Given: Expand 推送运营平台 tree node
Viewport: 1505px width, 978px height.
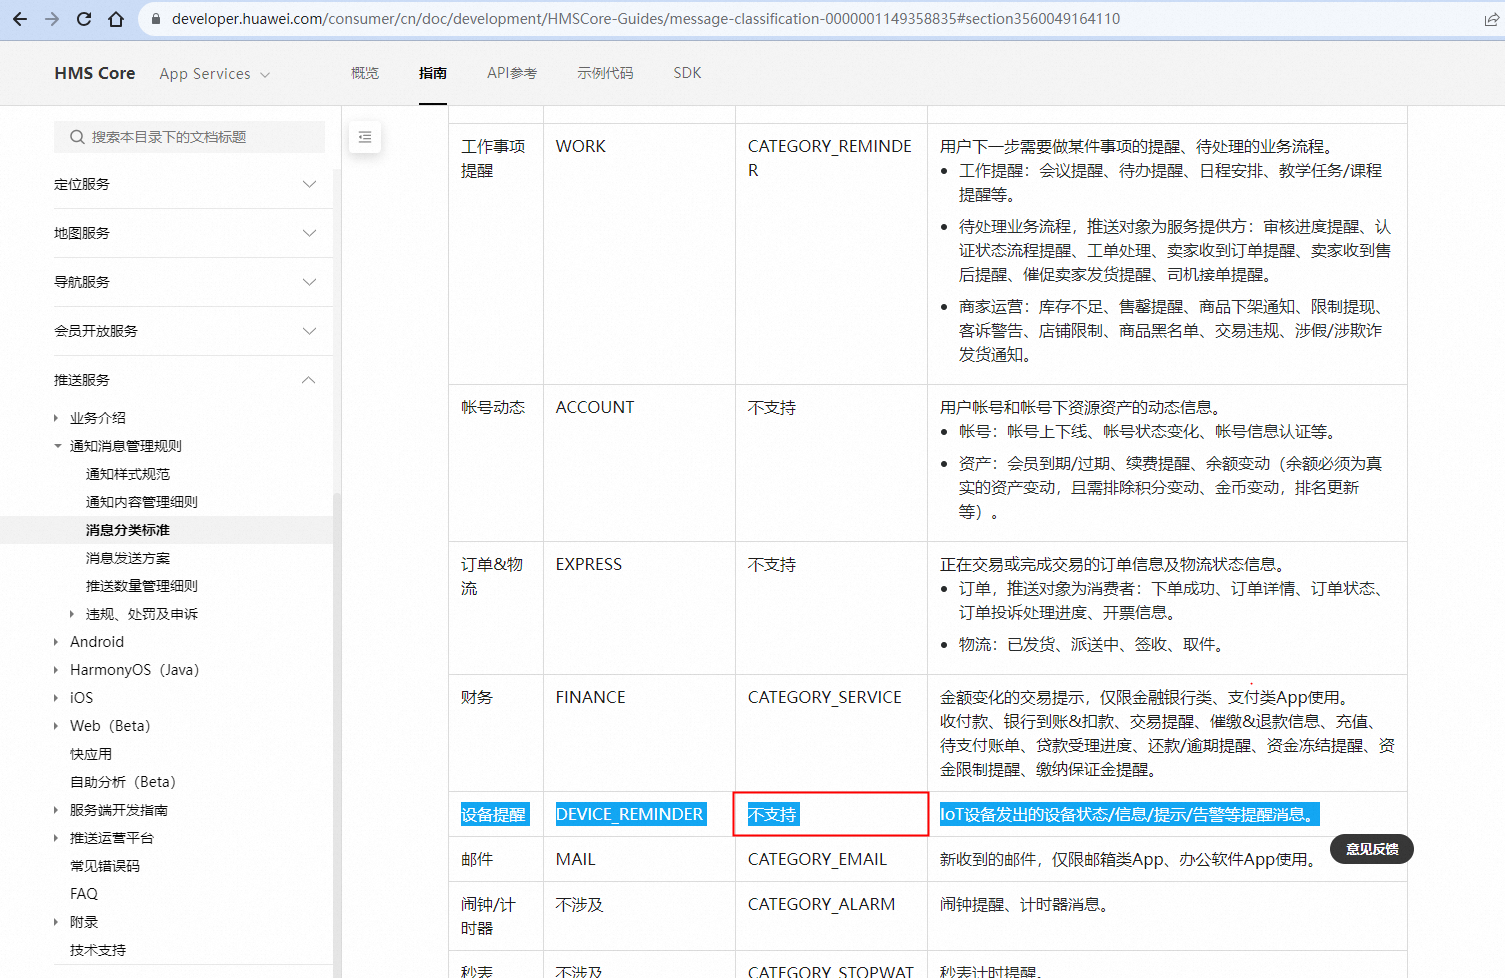Looking at the screenshot, I should [x=57, y=838].
